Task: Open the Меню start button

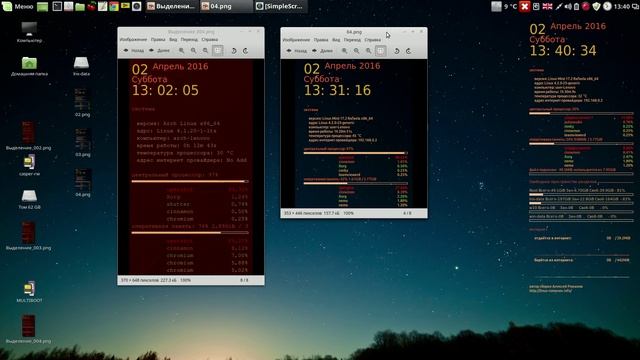Action: 18,6
